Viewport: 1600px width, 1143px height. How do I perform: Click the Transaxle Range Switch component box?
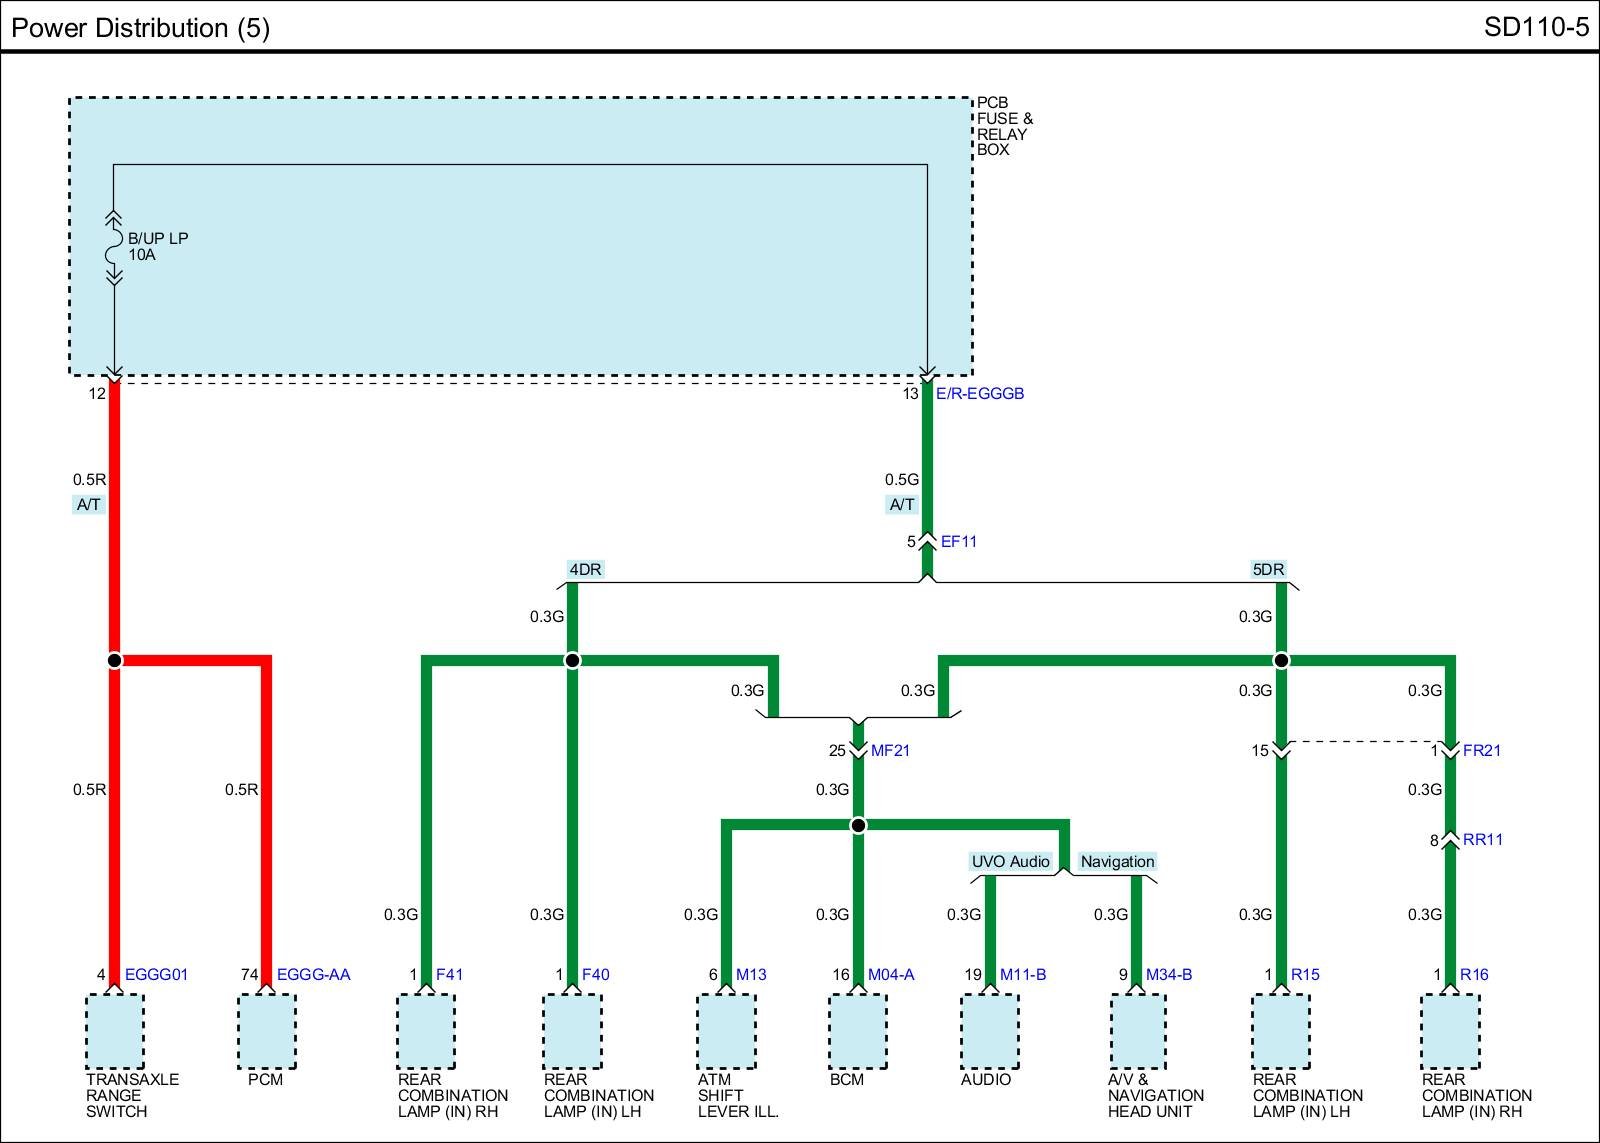tap(114, 1031)
